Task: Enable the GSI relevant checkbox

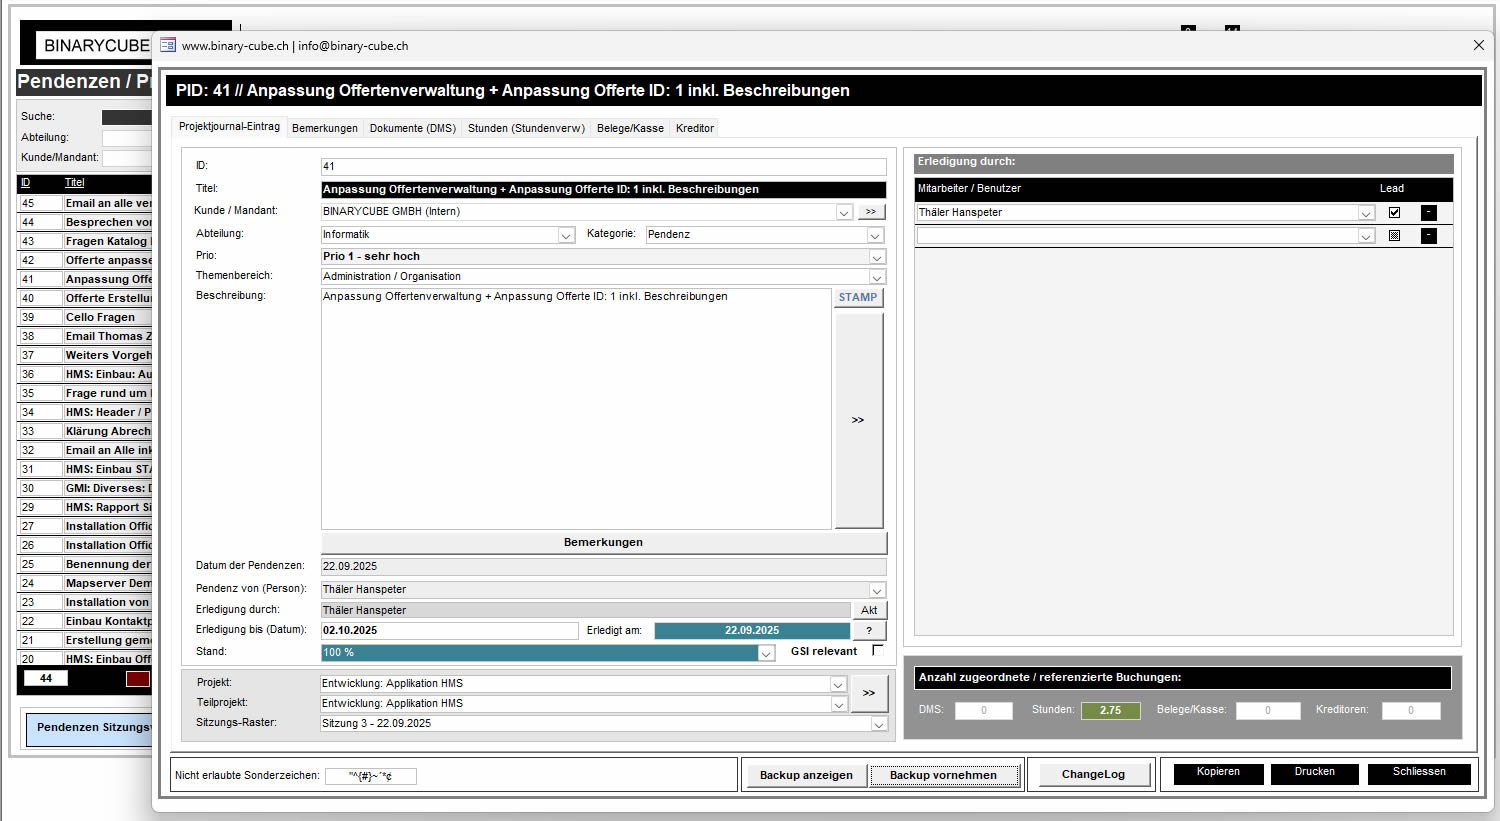Action: click(878, 651)
